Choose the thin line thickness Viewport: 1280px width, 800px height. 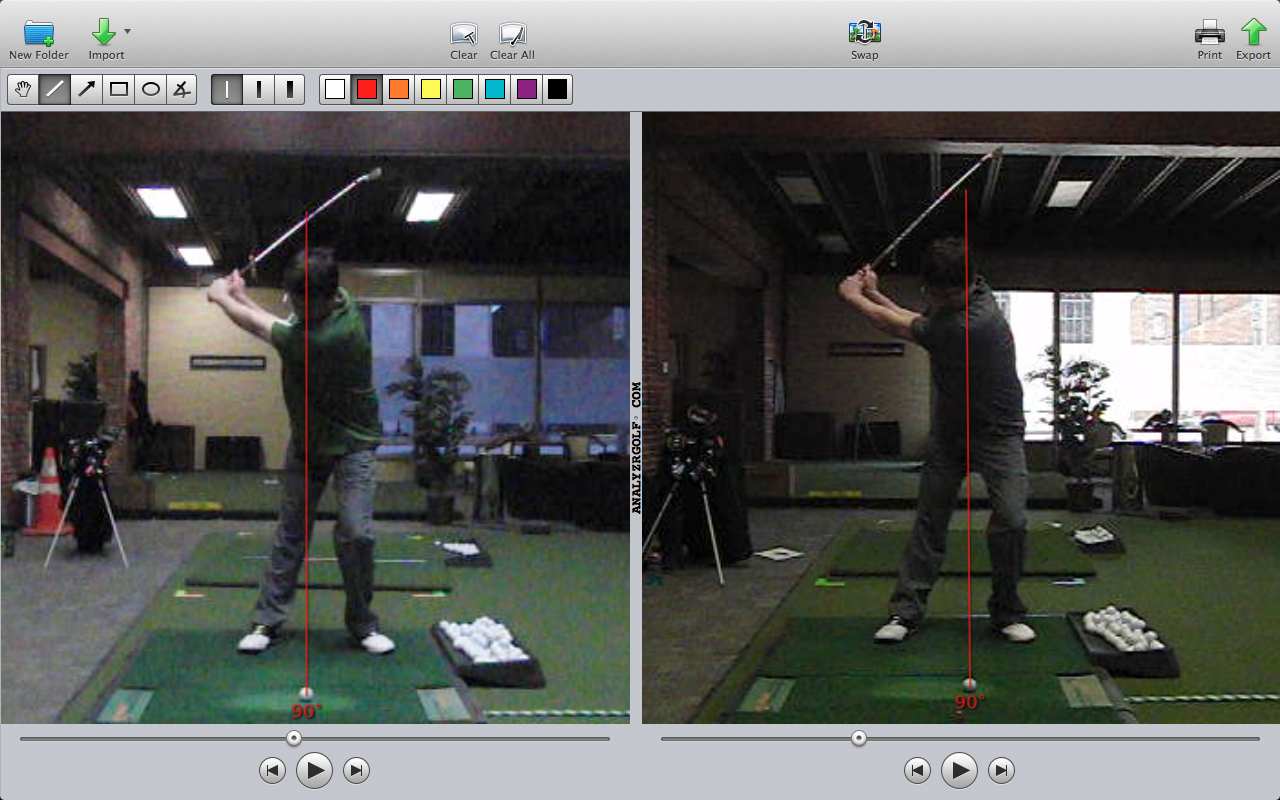click(227, 90)
